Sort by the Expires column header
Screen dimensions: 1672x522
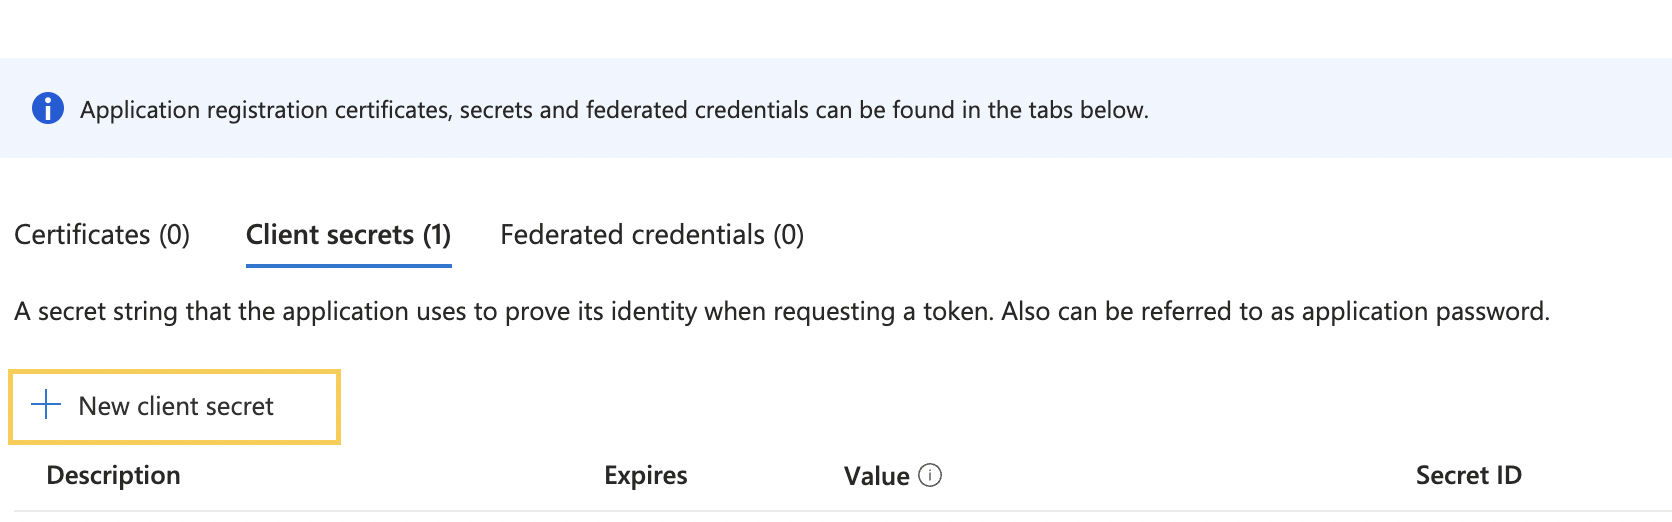pos(646,475)
